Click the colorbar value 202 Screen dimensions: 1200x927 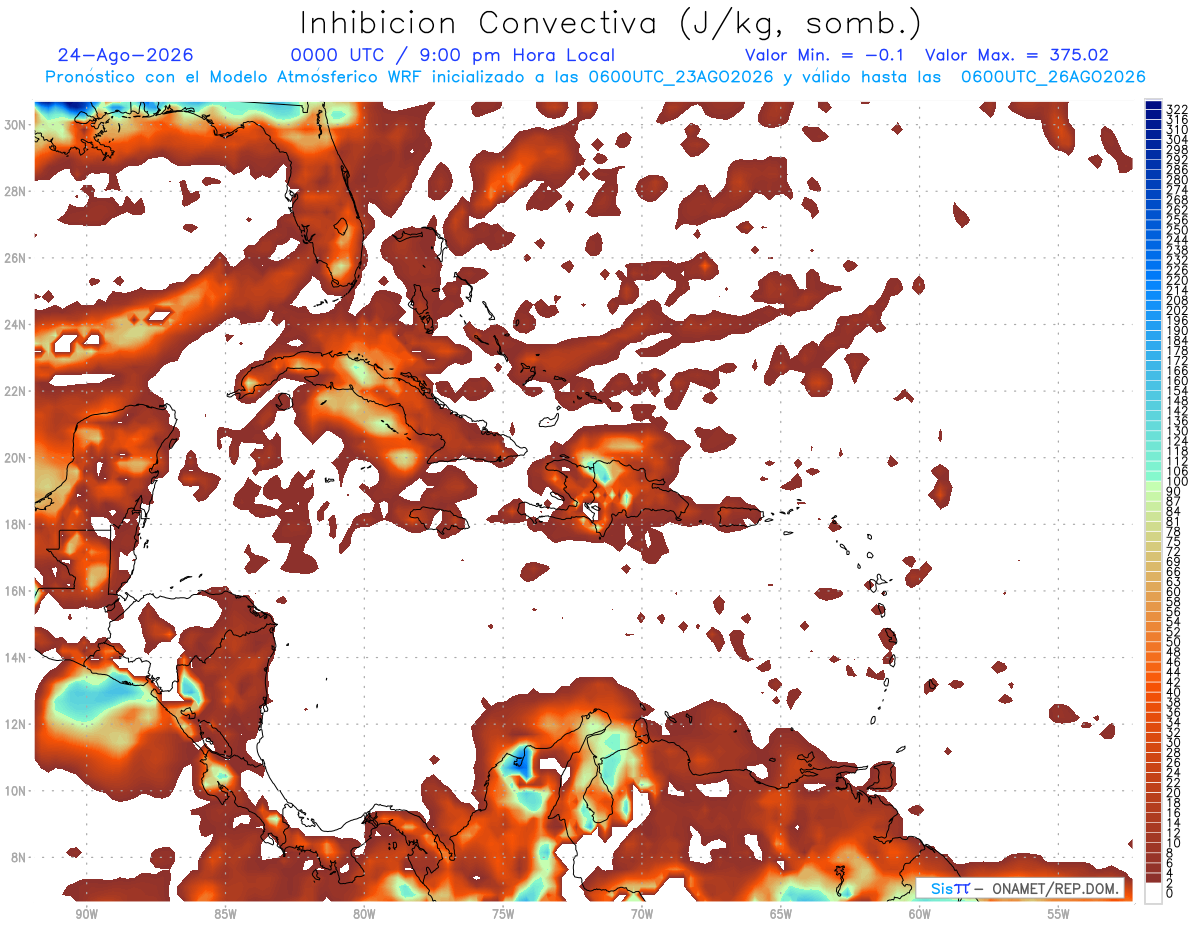point(1177,310)
